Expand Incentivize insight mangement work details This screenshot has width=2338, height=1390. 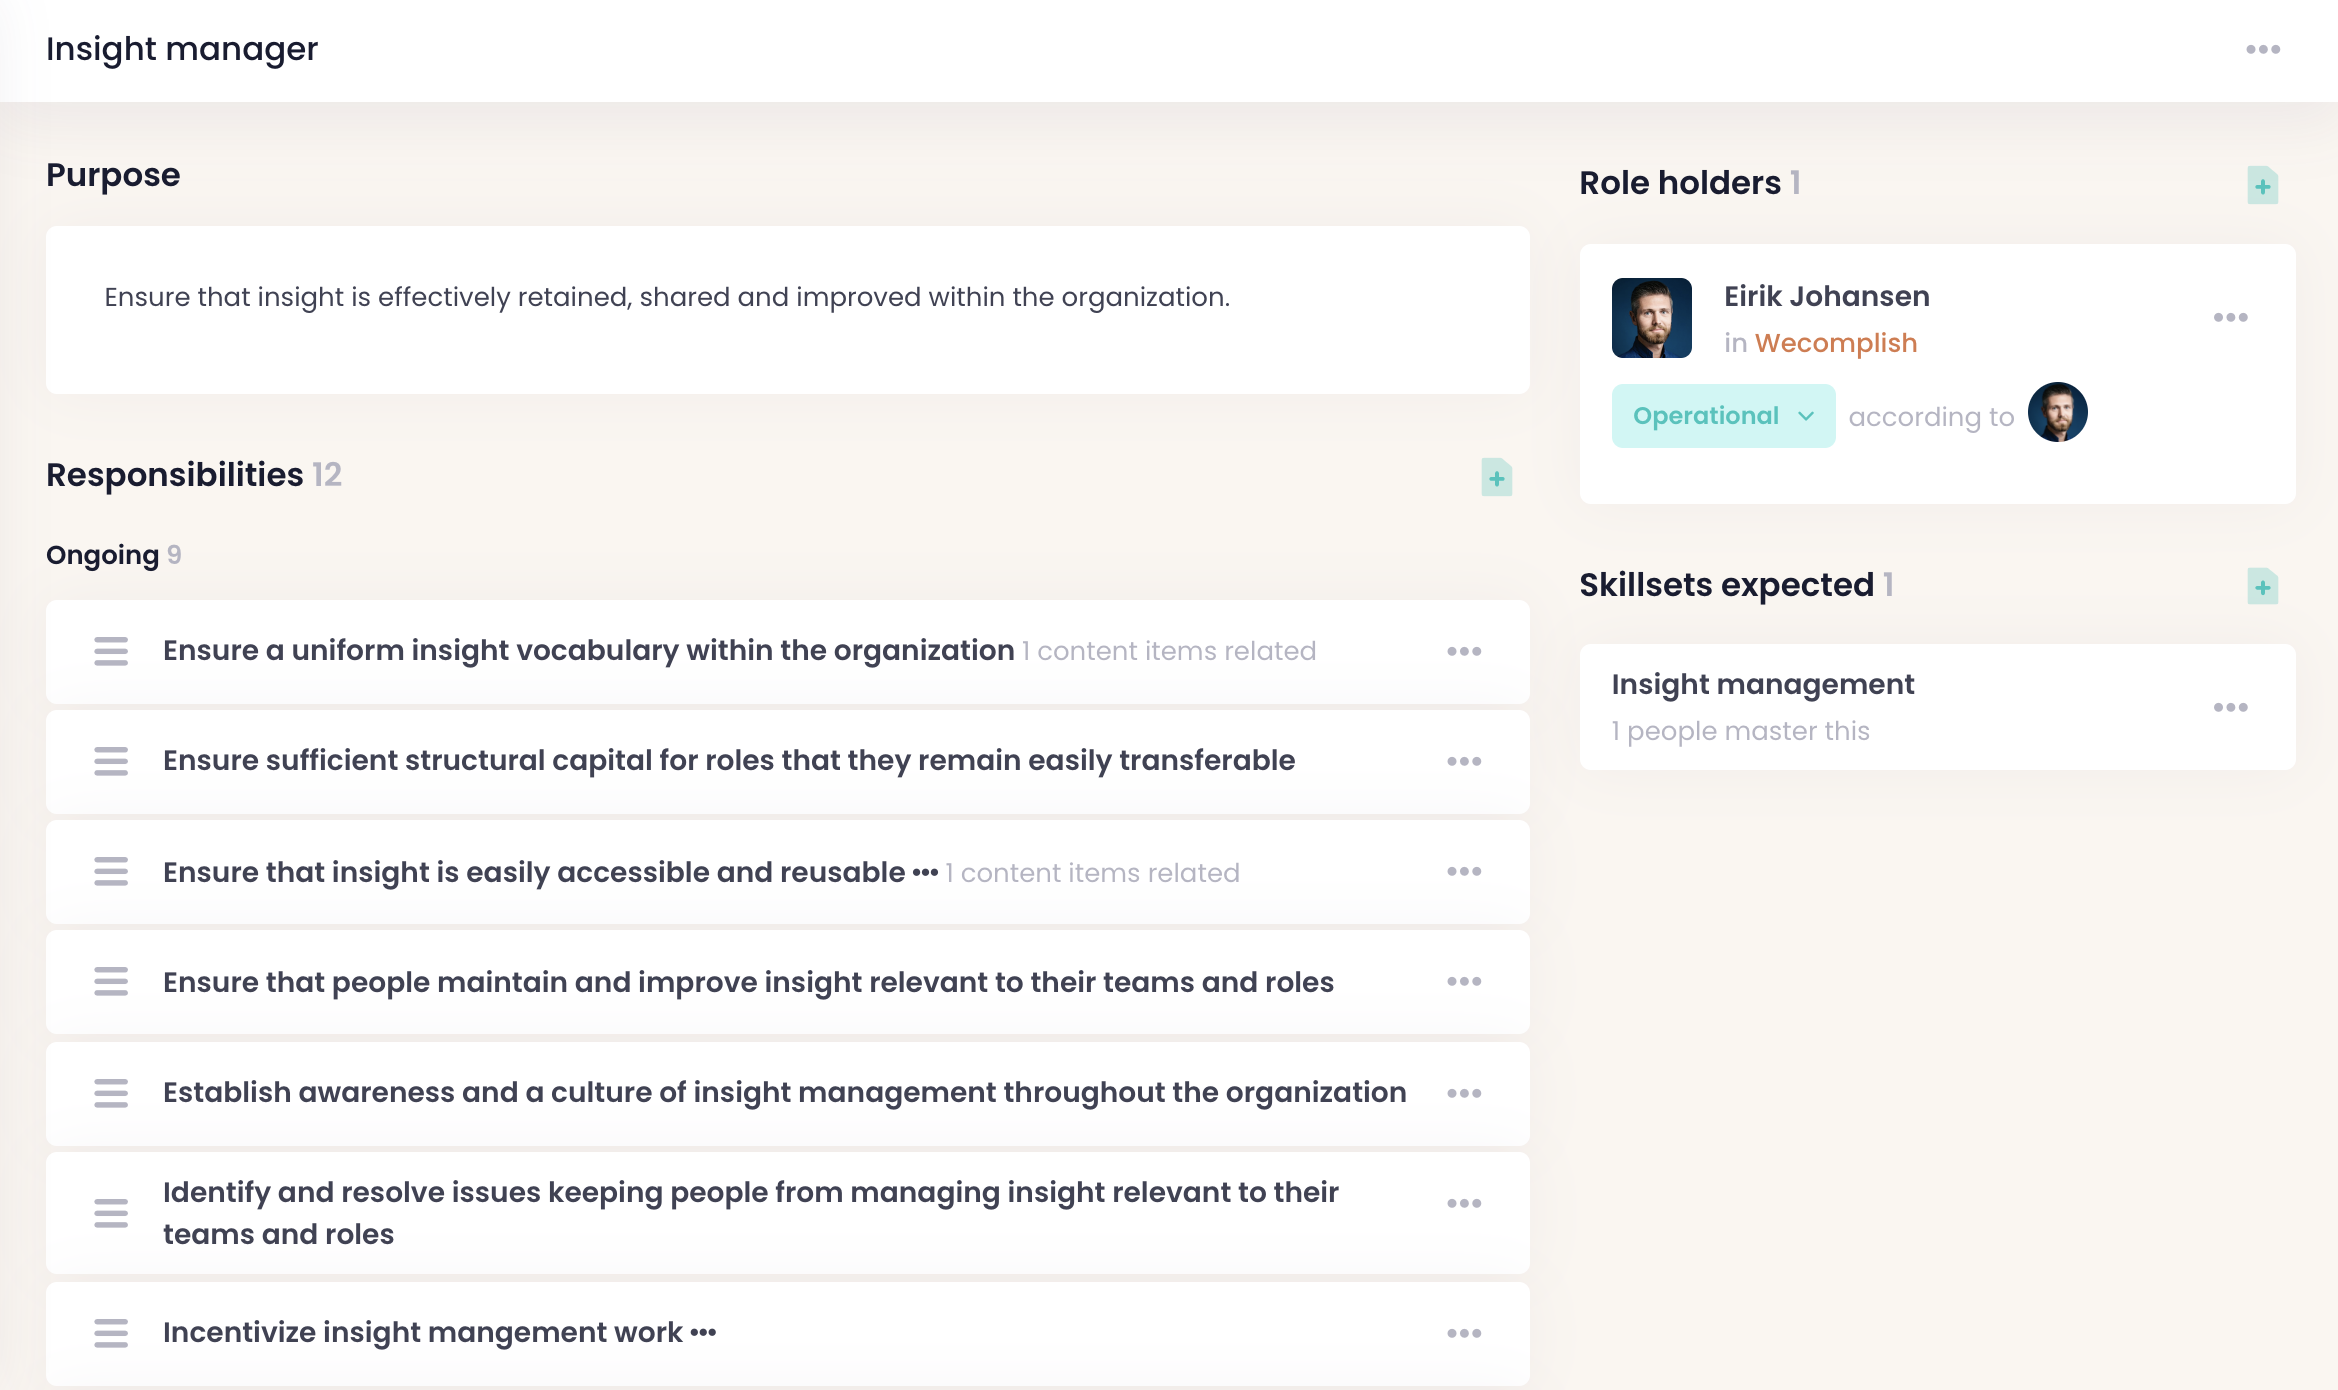tap(703, 1333)
